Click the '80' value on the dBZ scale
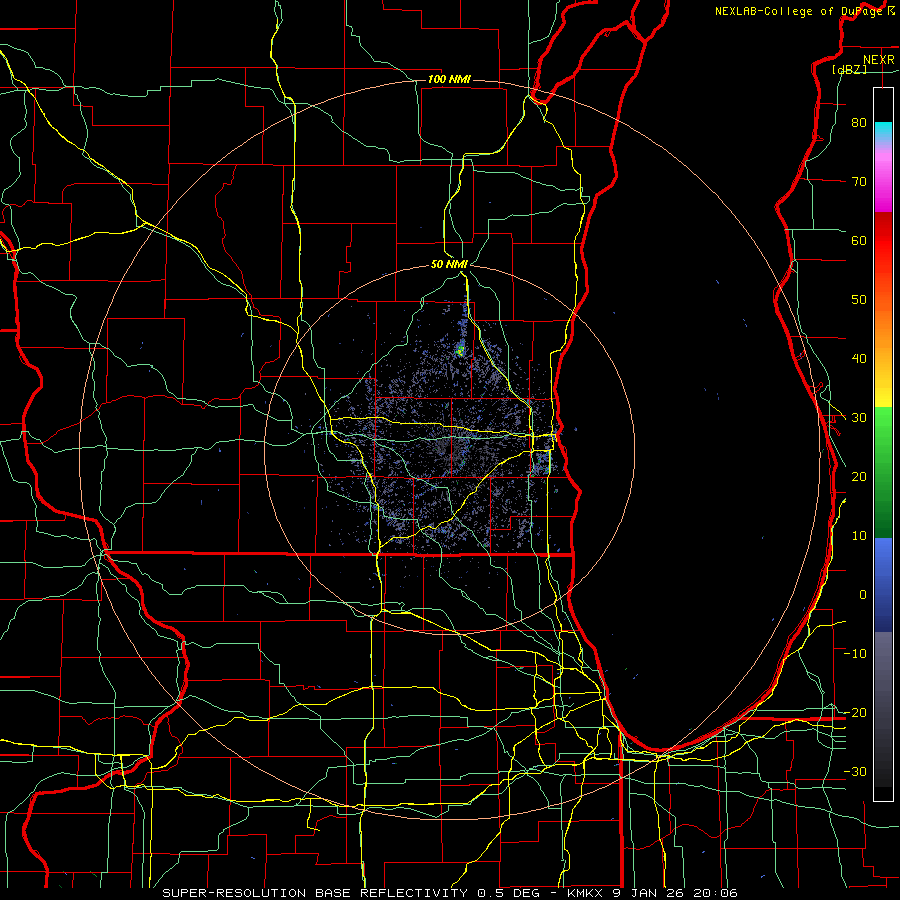Viewport: 900px width, 900px height. 859,122
